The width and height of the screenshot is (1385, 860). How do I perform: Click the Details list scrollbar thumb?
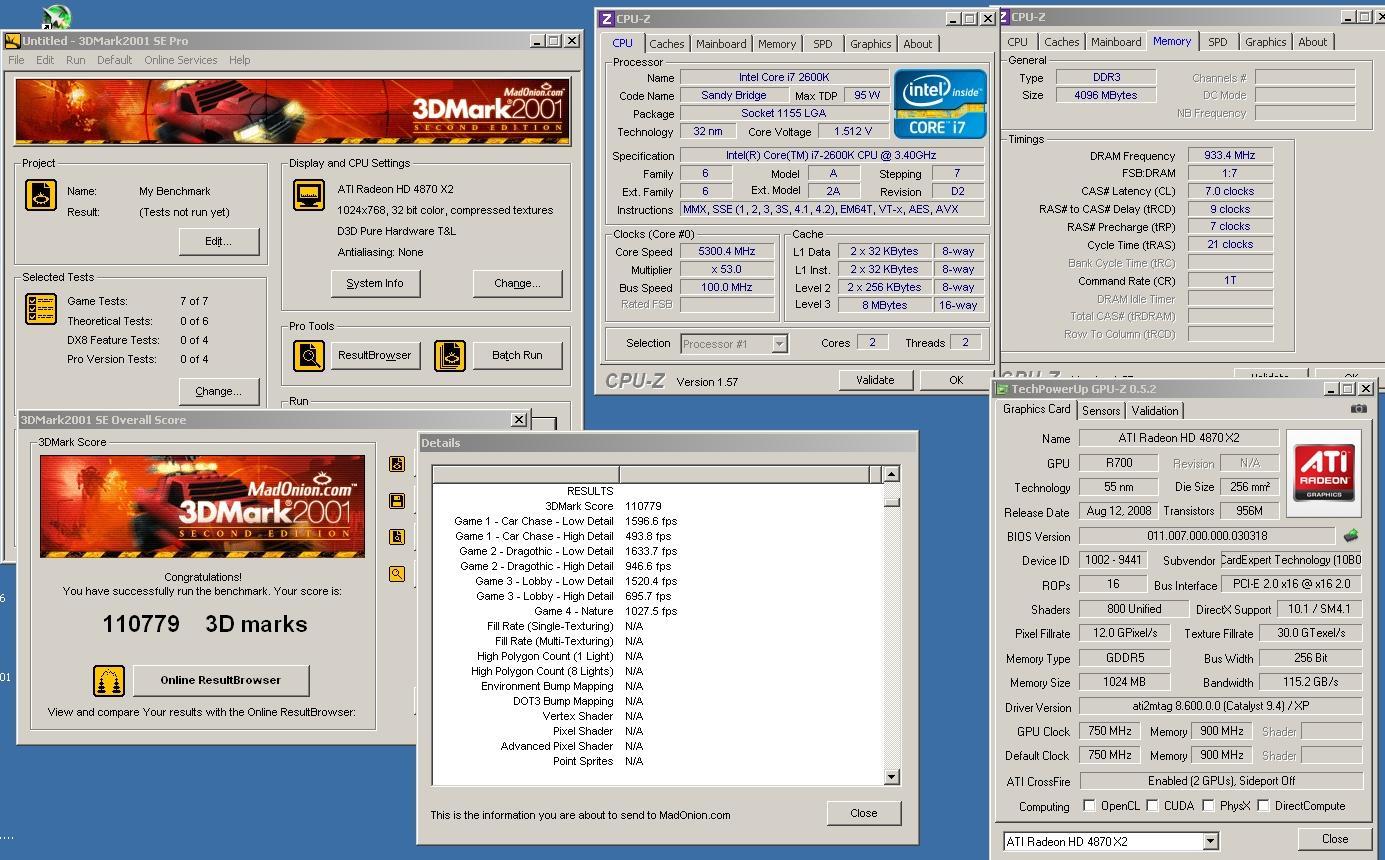(891, 501)
